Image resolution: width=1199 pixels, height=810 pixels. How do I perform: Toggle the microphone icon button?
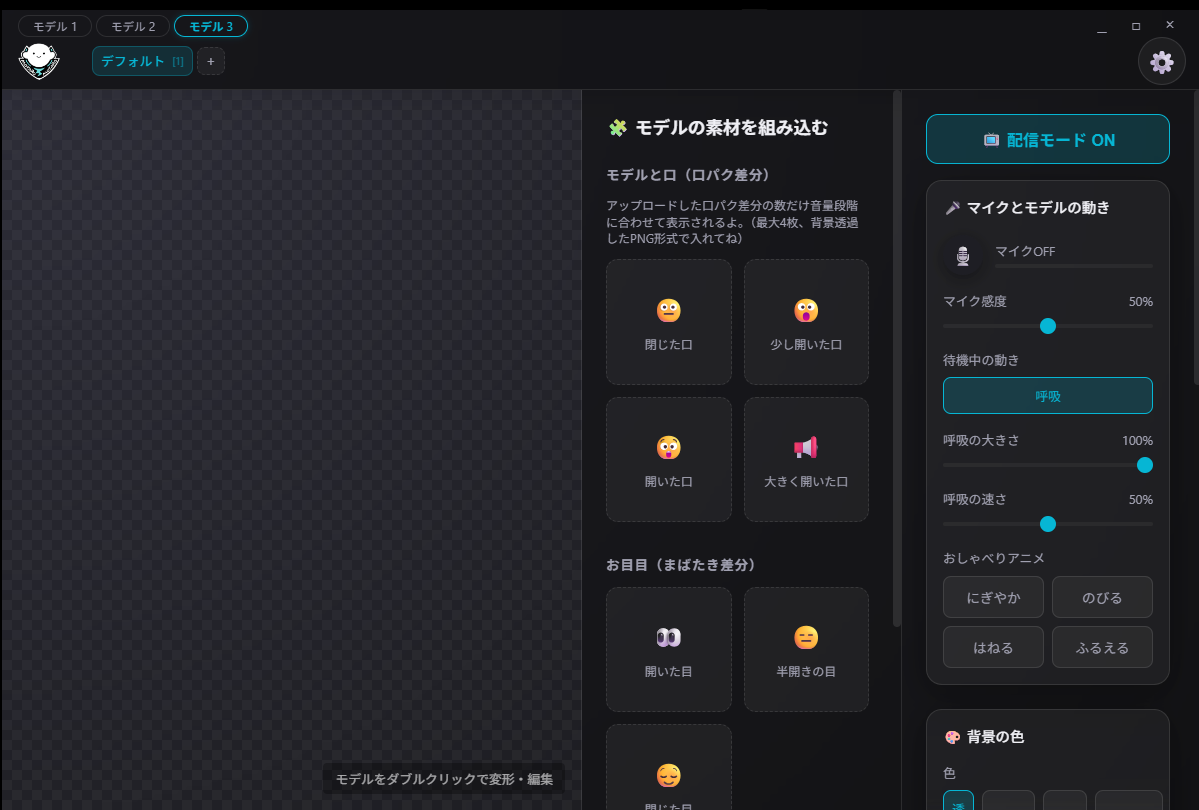click(963, 256)
